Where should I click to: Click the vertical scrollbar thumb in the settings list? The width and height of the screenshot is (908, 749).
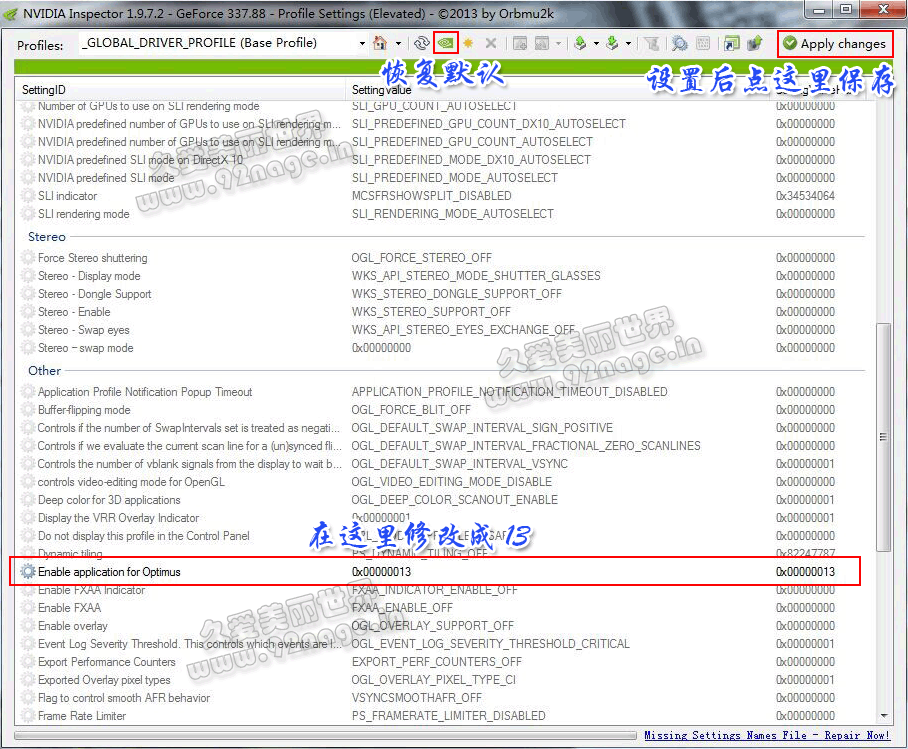pos(883,437)
